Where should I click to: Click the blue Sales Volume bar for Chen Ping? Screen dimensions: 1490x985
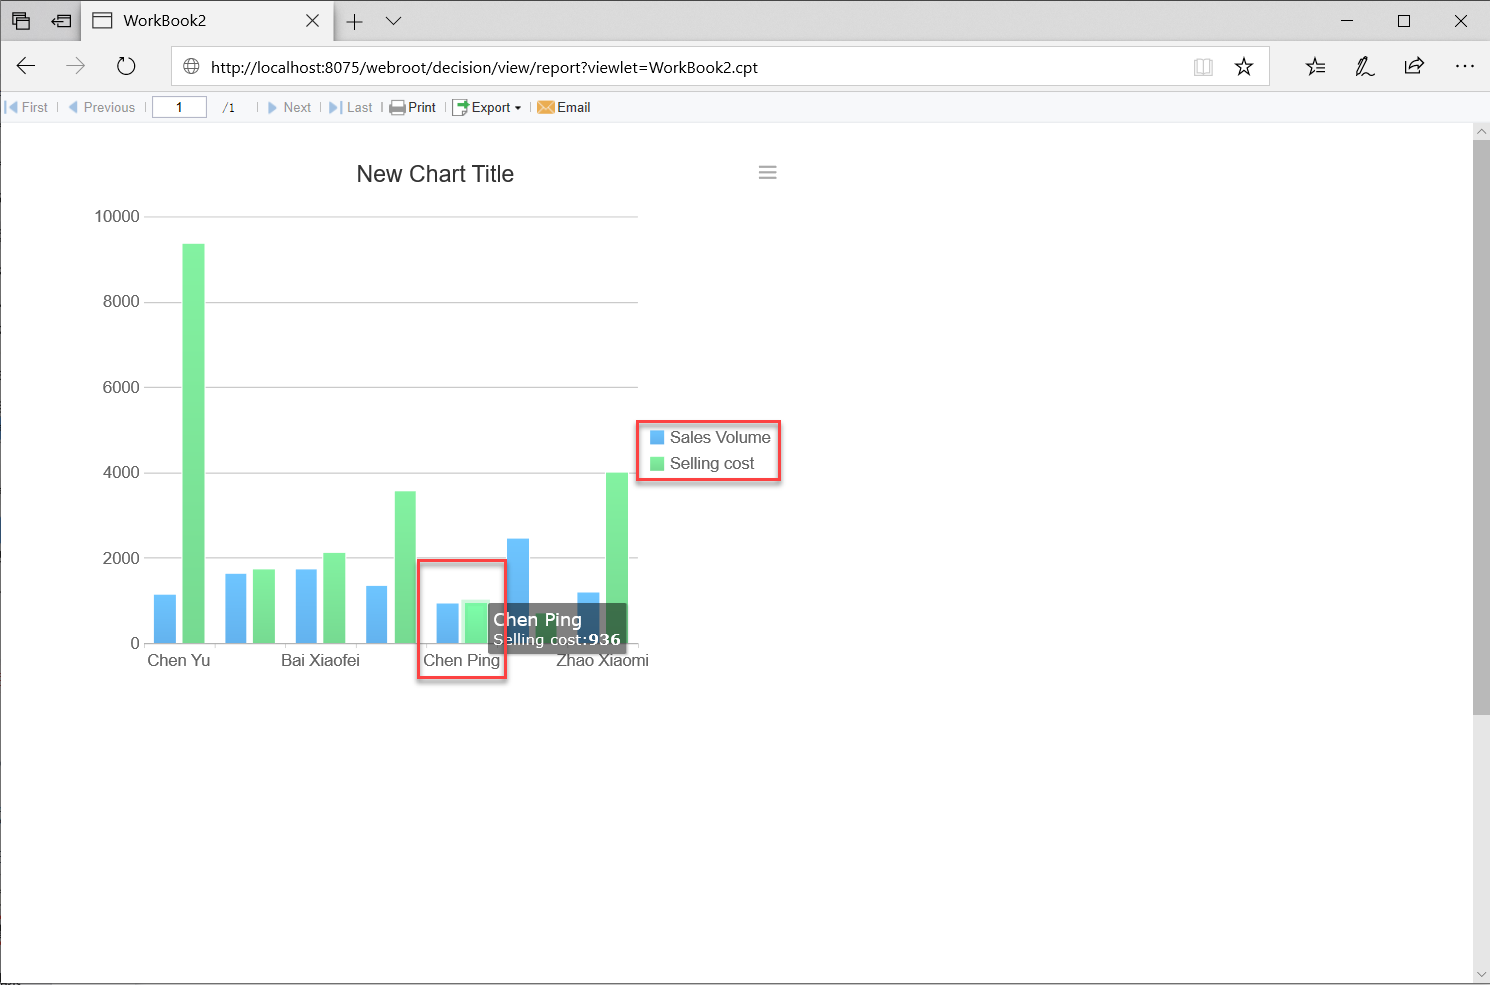(x=447, y=623)
